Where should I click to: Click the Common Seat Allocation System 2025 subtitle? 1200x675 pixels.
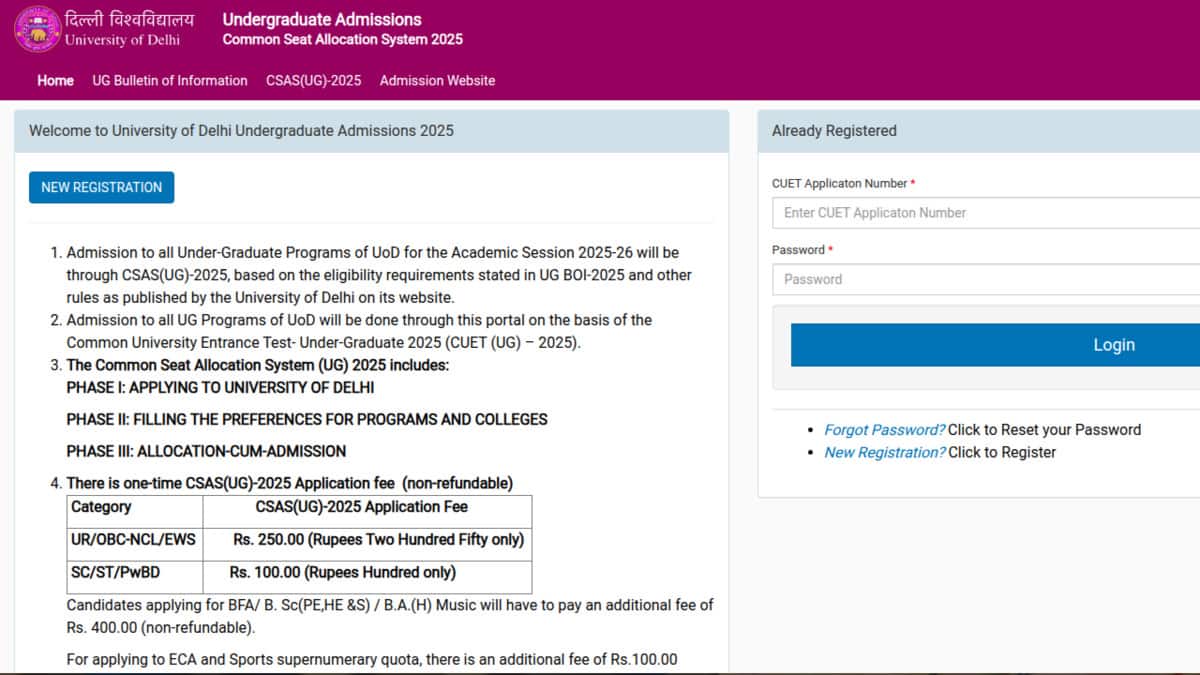(x=342, y=40)
